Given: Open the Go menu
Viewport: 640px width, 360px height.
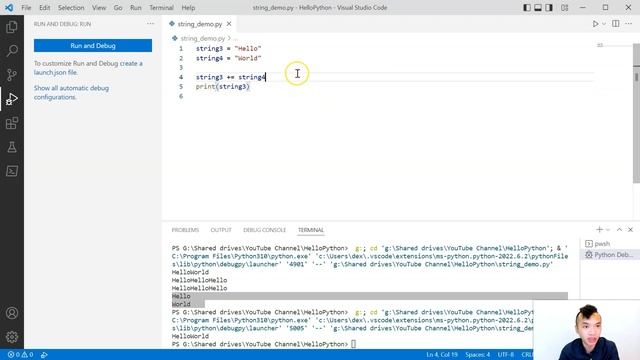Looking at the screenshot, I should 118,8.
